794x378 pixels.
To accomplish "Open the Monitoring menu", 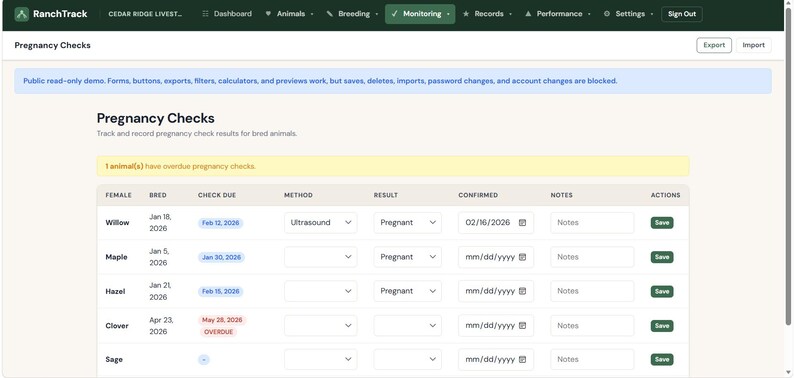I will pyautogui.click(x=420, y=14).
